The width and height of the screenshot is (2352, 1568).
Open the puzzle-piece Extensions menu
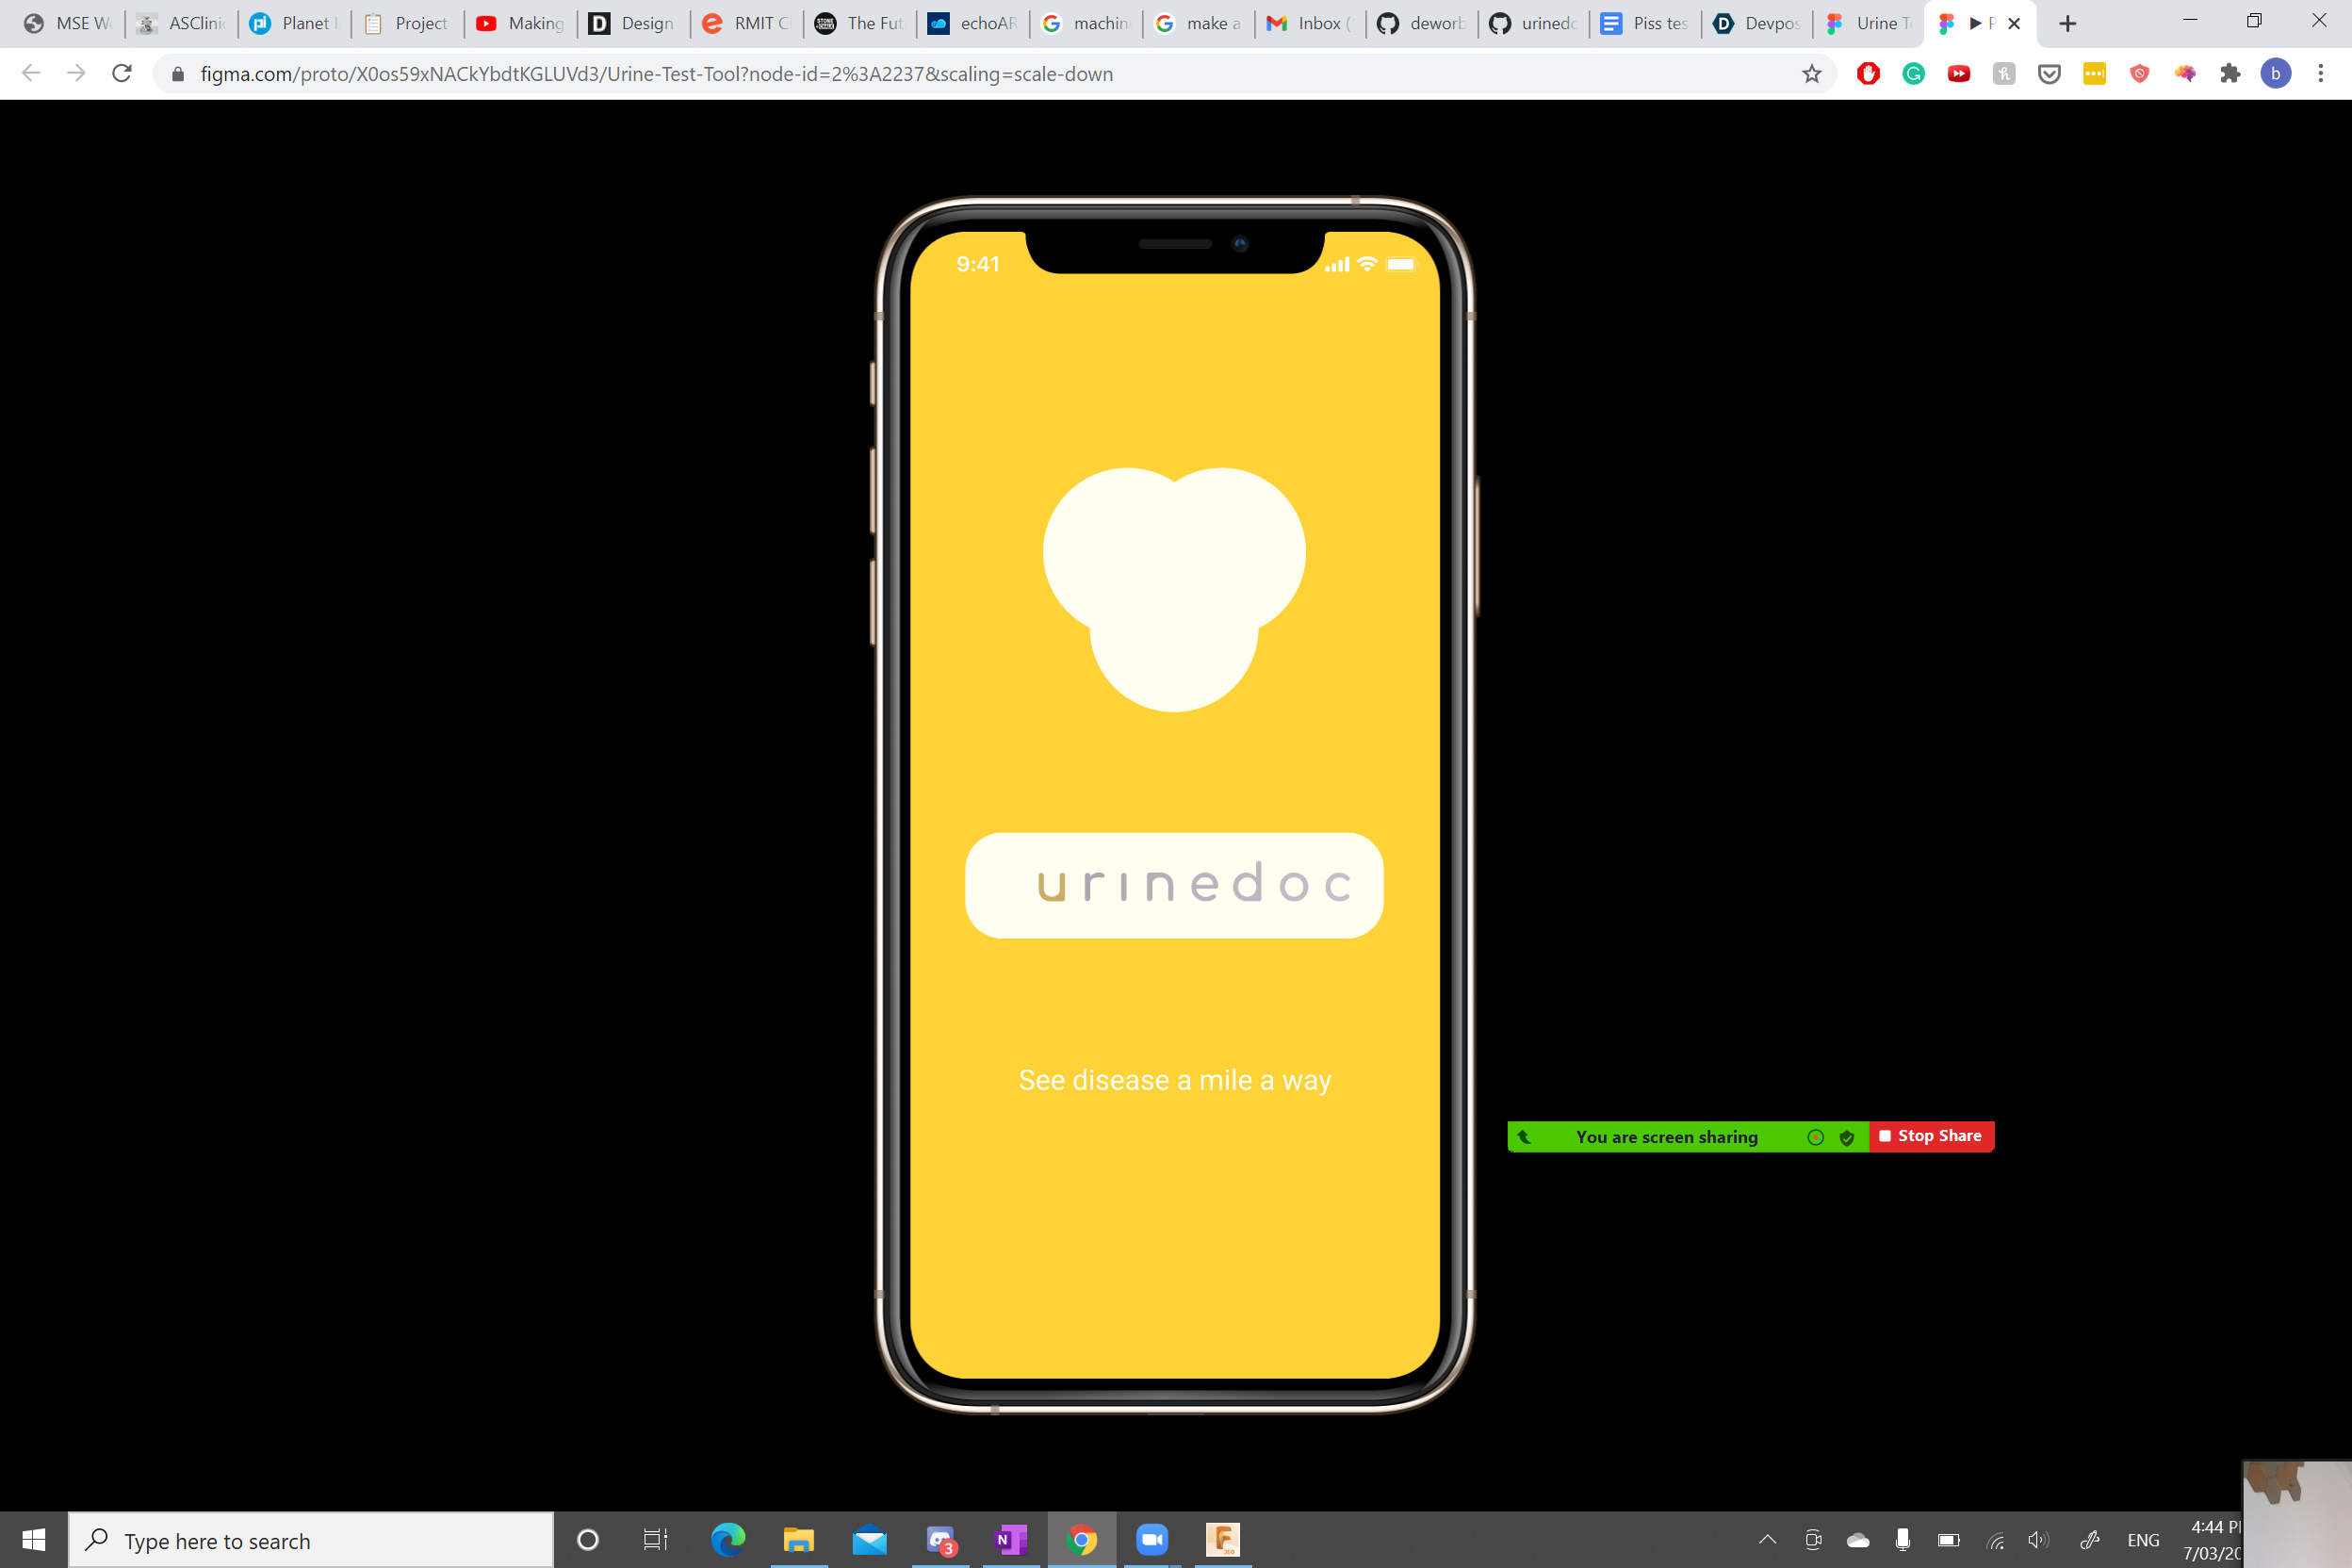[2230, 73]
